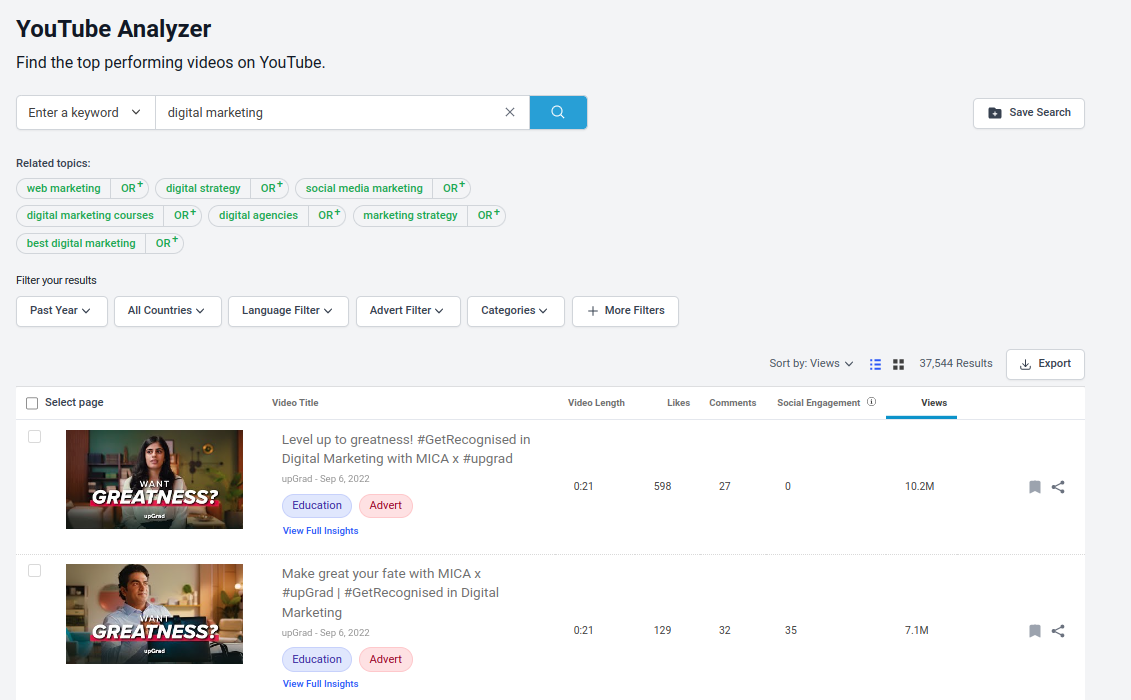Image resolution: width=1131 pixels, height=700 pixels.
Task: Select the 'digital agencies' related topic
Action: tap(258, 215)
